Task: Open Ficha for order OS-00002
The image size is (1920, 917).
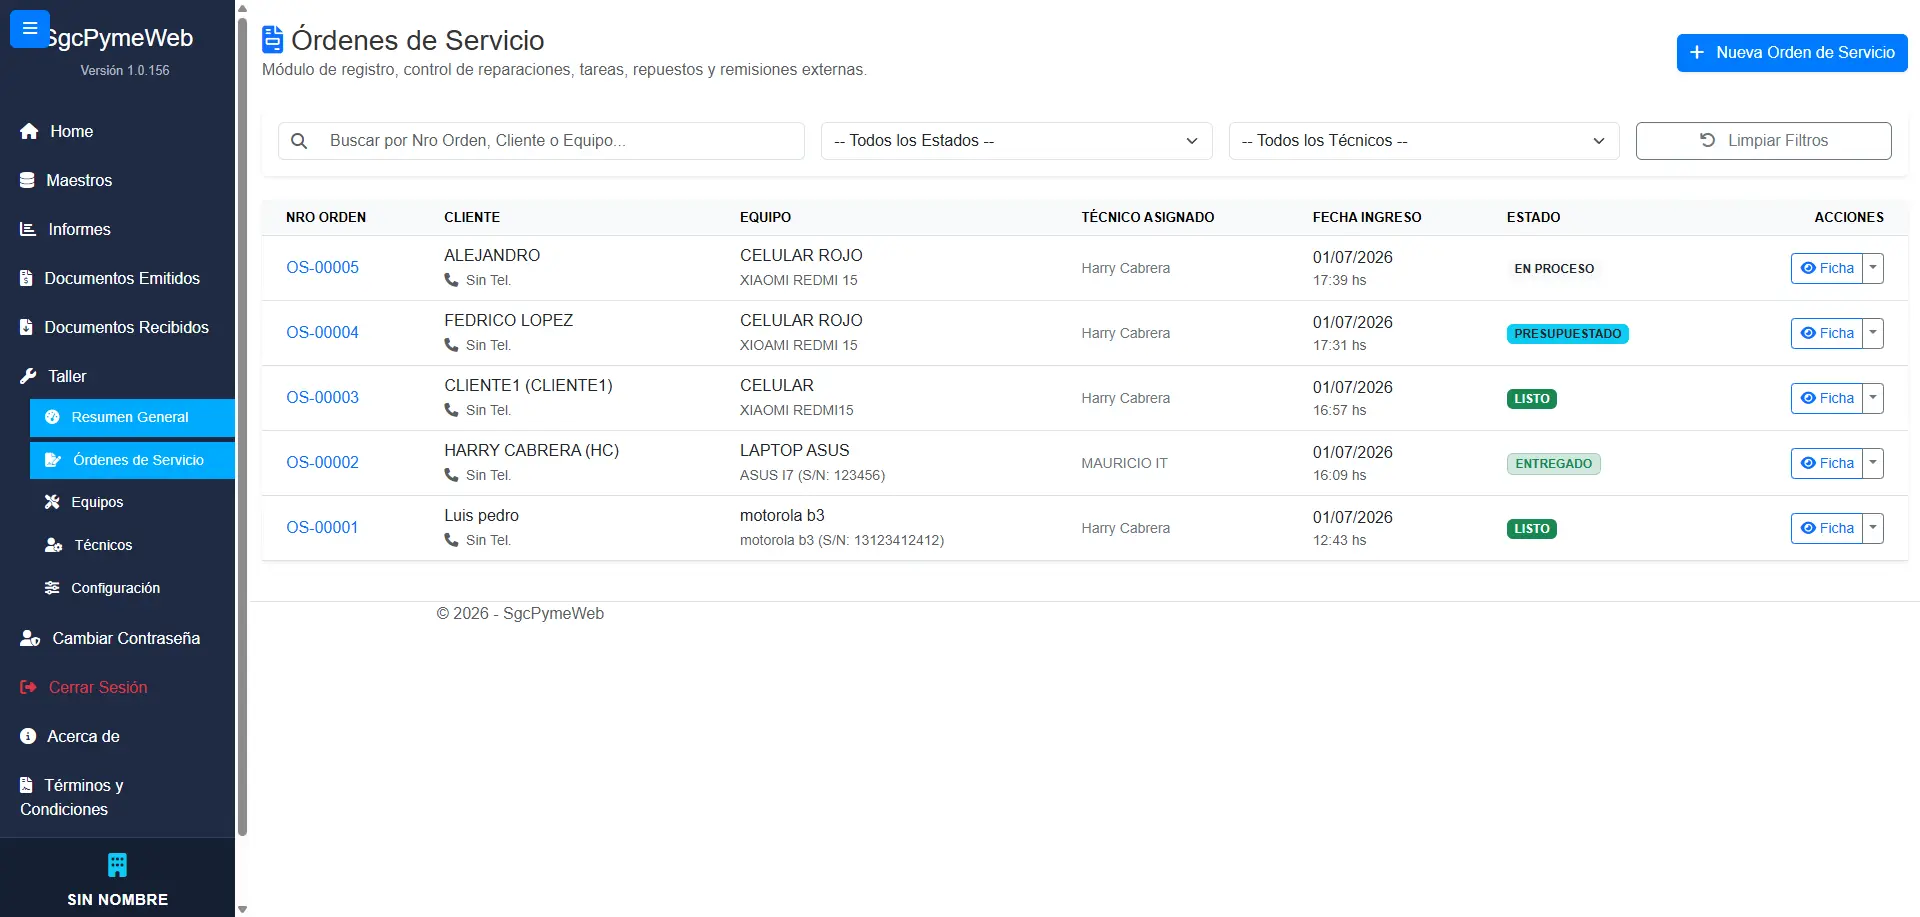Action: pos(1827,463)
